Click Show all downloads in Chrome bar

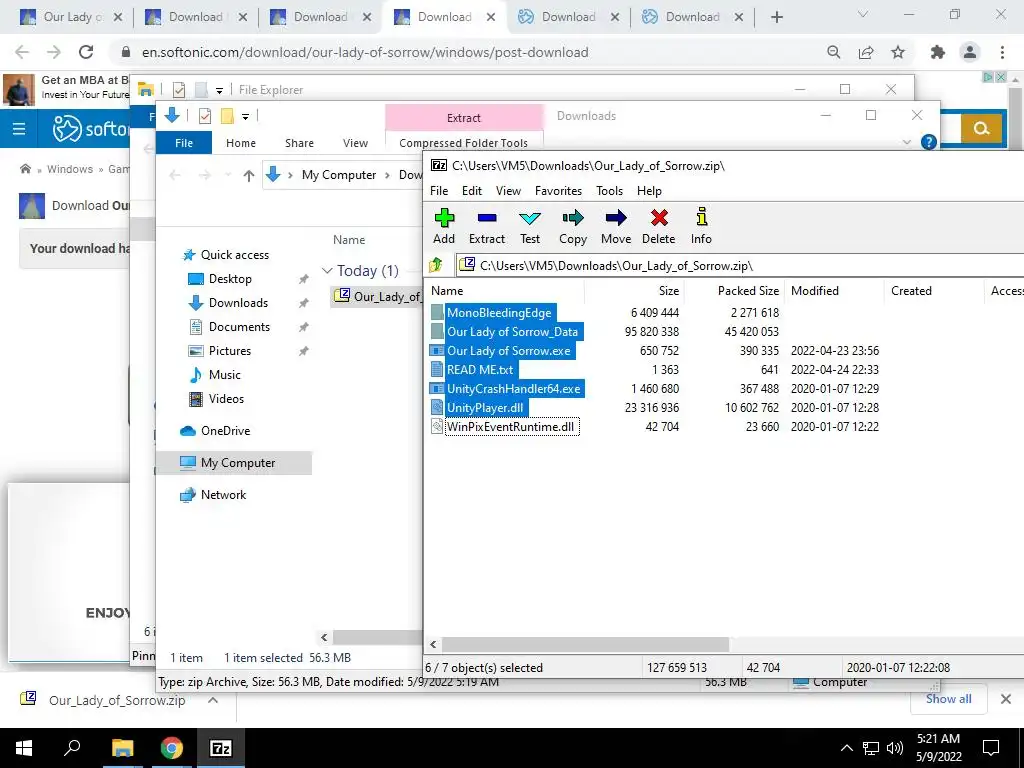coord(948,699)
